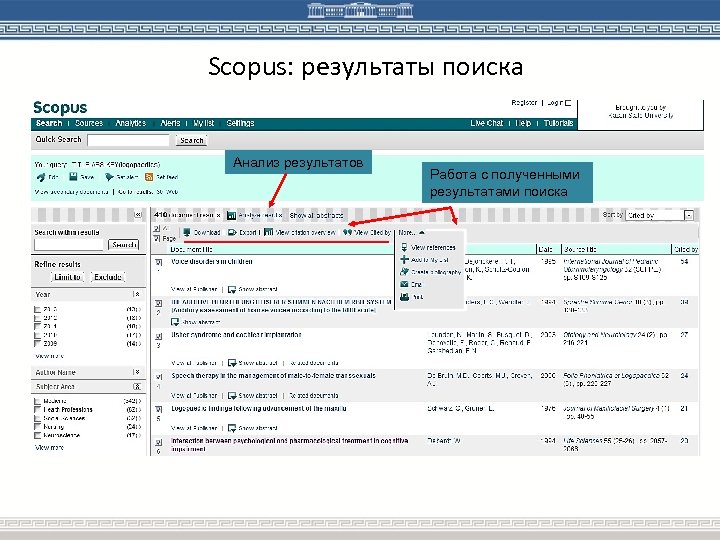Collapse the refine sidebar with double-arrow icon
The width and height of the screenshot is (720, 540).
[x=138, y=215]
